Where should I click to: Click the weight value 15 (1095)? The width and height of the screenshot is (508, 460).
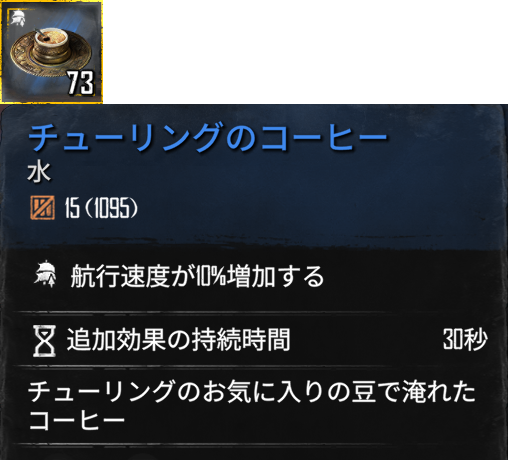tap(101, 208)
